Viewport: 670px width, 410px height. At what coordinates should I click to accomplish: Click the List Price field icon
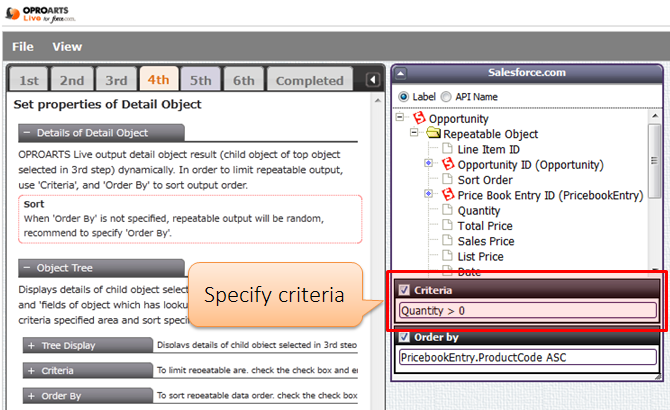[x=447, y=255]
